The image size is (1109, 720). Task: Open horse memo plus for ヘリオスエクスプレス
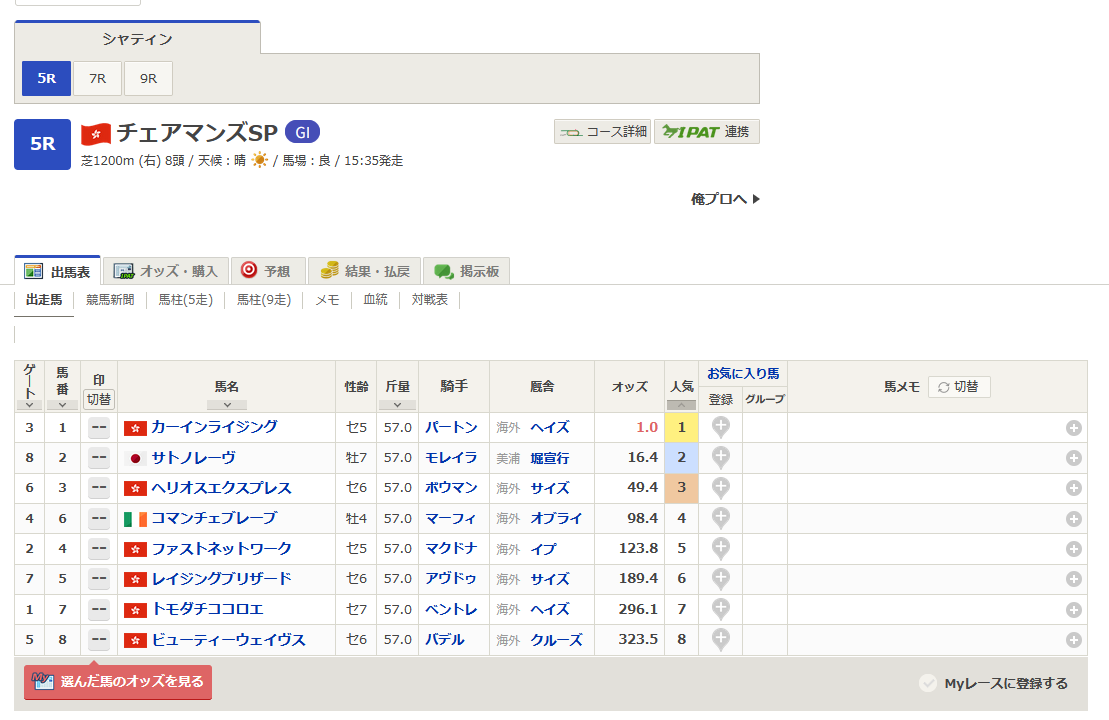[x=1073, y=488]
